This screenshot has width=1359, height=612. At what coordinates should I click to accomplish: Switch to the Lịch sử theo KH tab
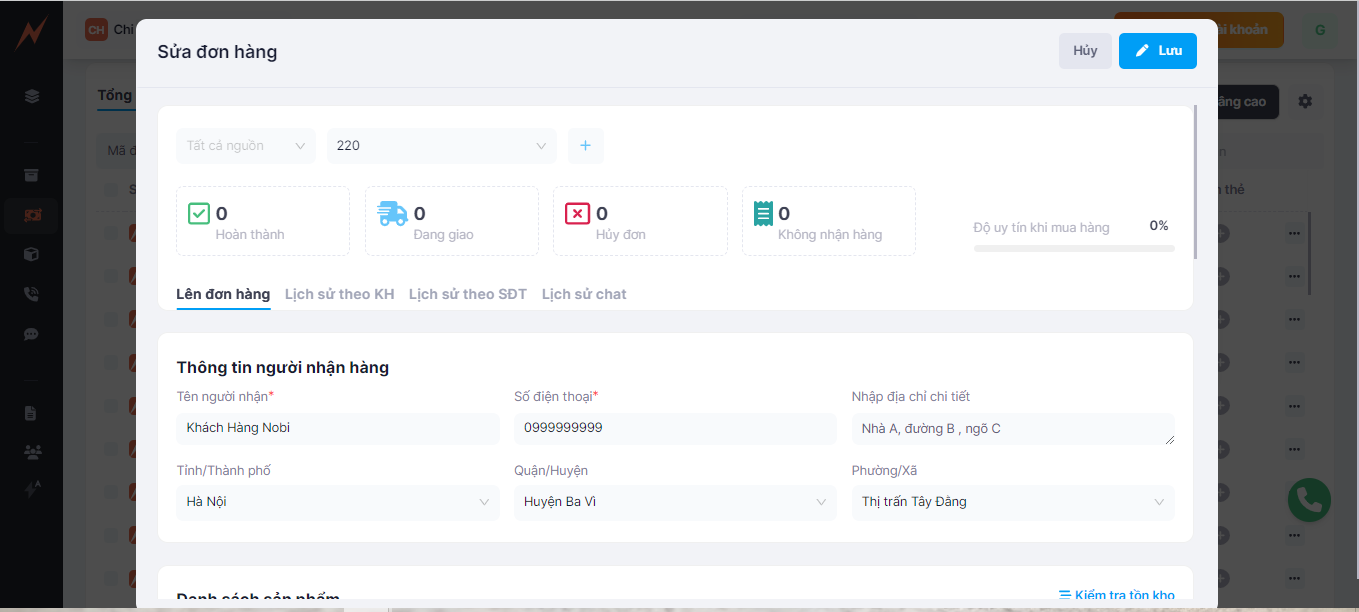[339, 294]
